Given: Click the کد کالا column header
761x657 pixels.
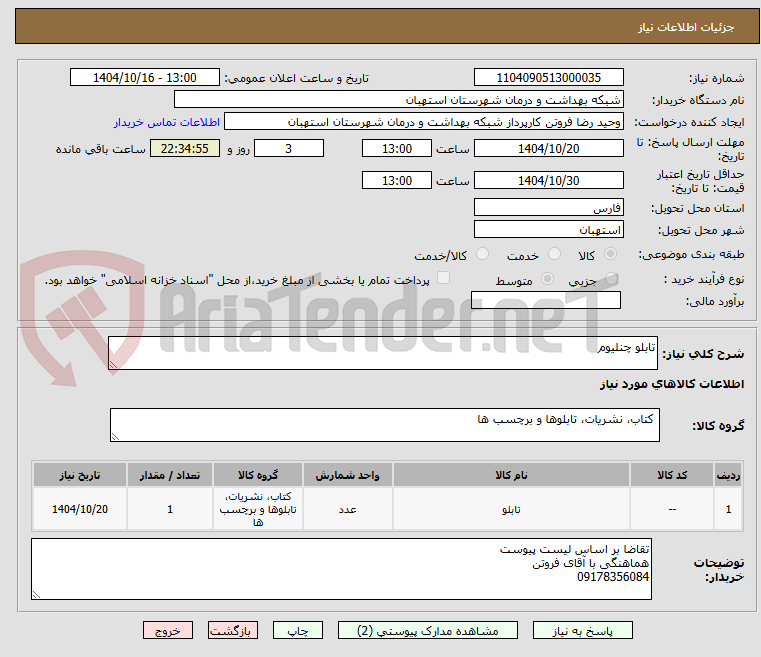Looking at the screenshot, I should pos(672,475).
